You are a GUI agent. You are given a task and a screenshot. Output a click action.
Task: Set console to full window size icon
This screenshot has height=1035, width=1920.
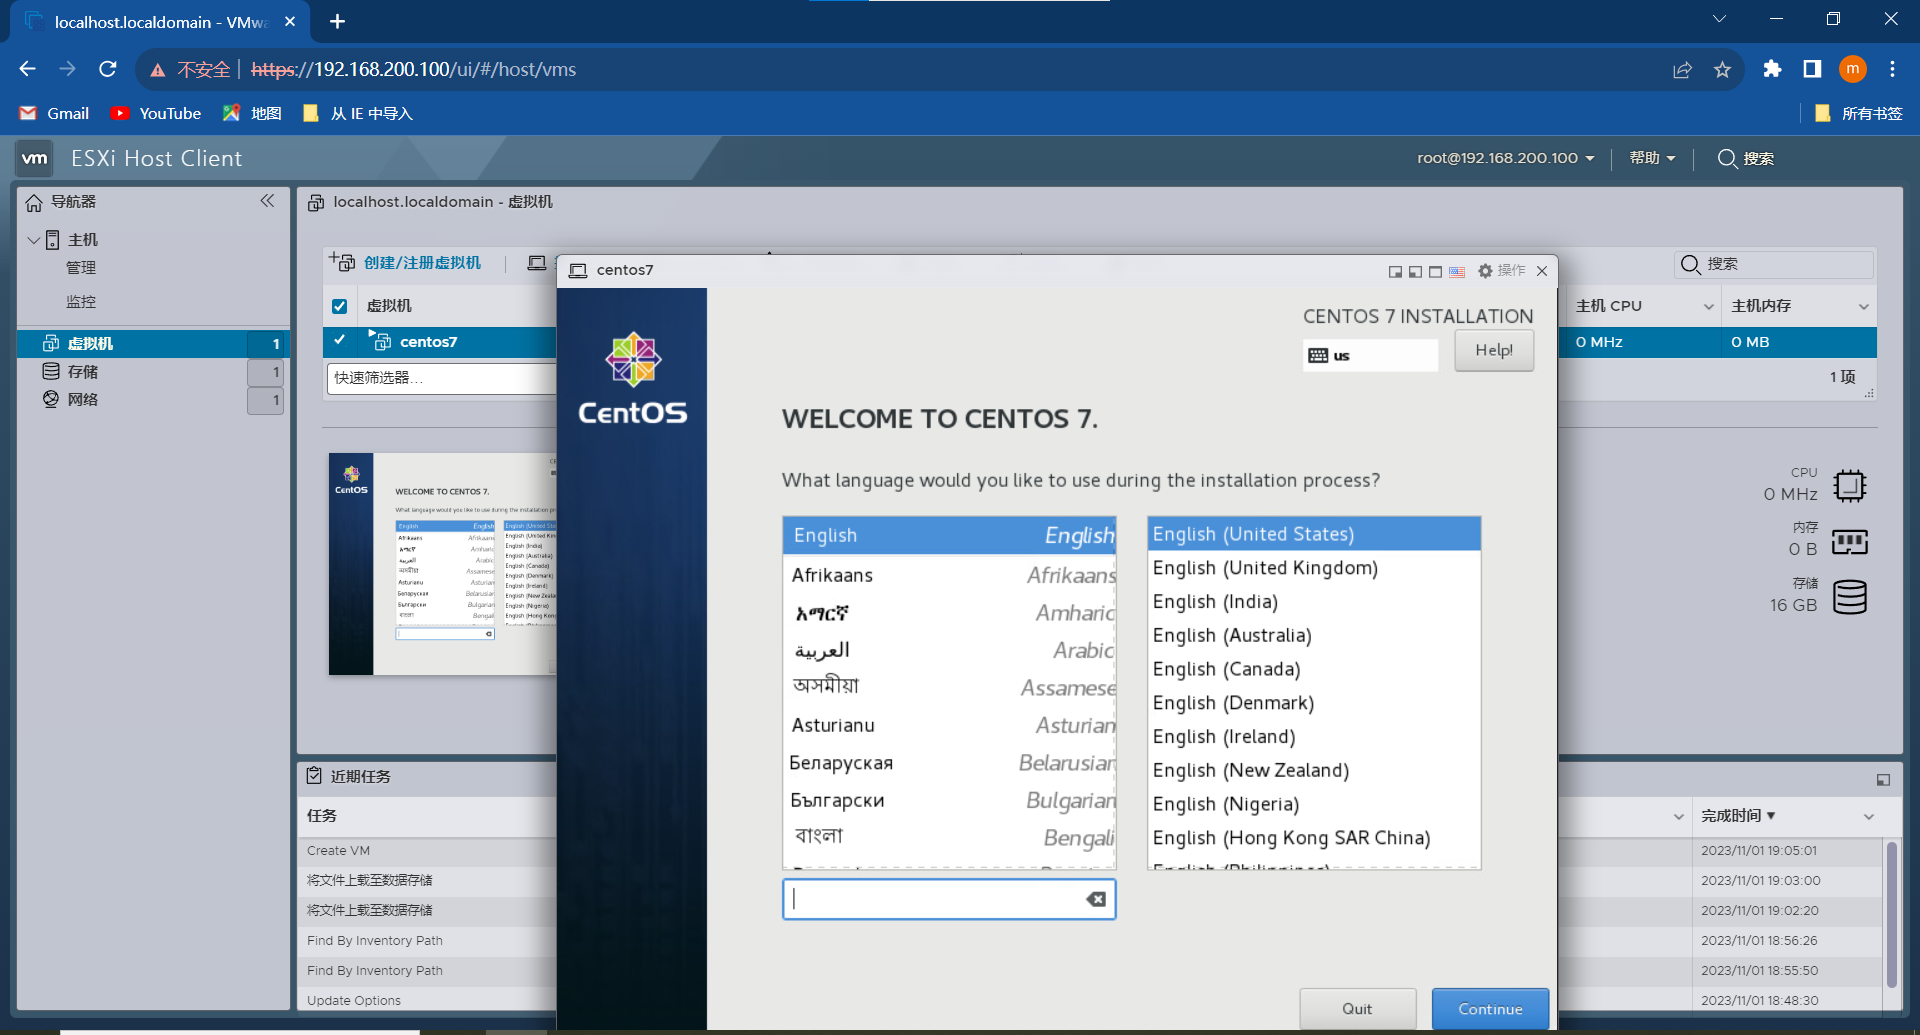pyautogui.click(x=1435, y=271)
